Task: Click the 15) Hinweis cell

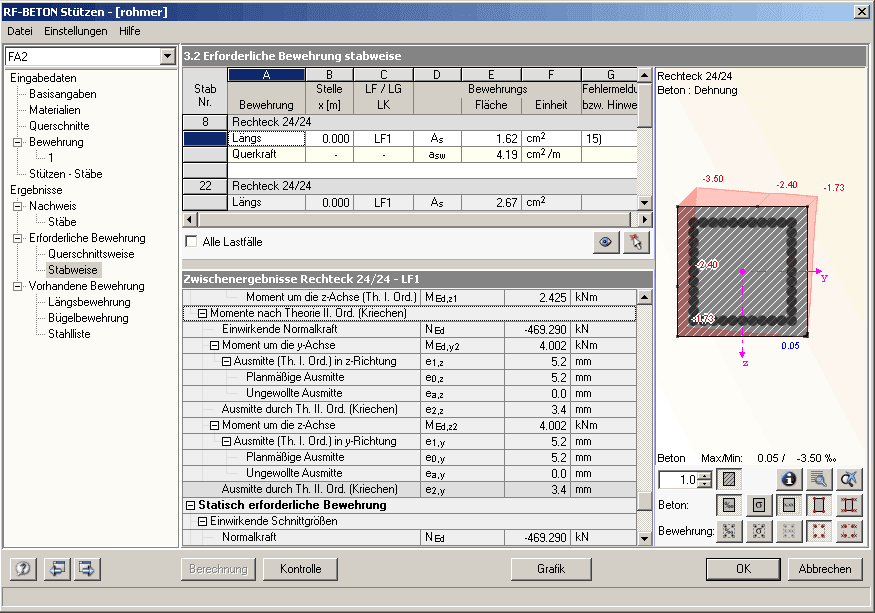Action: click(x=609, y=138)
